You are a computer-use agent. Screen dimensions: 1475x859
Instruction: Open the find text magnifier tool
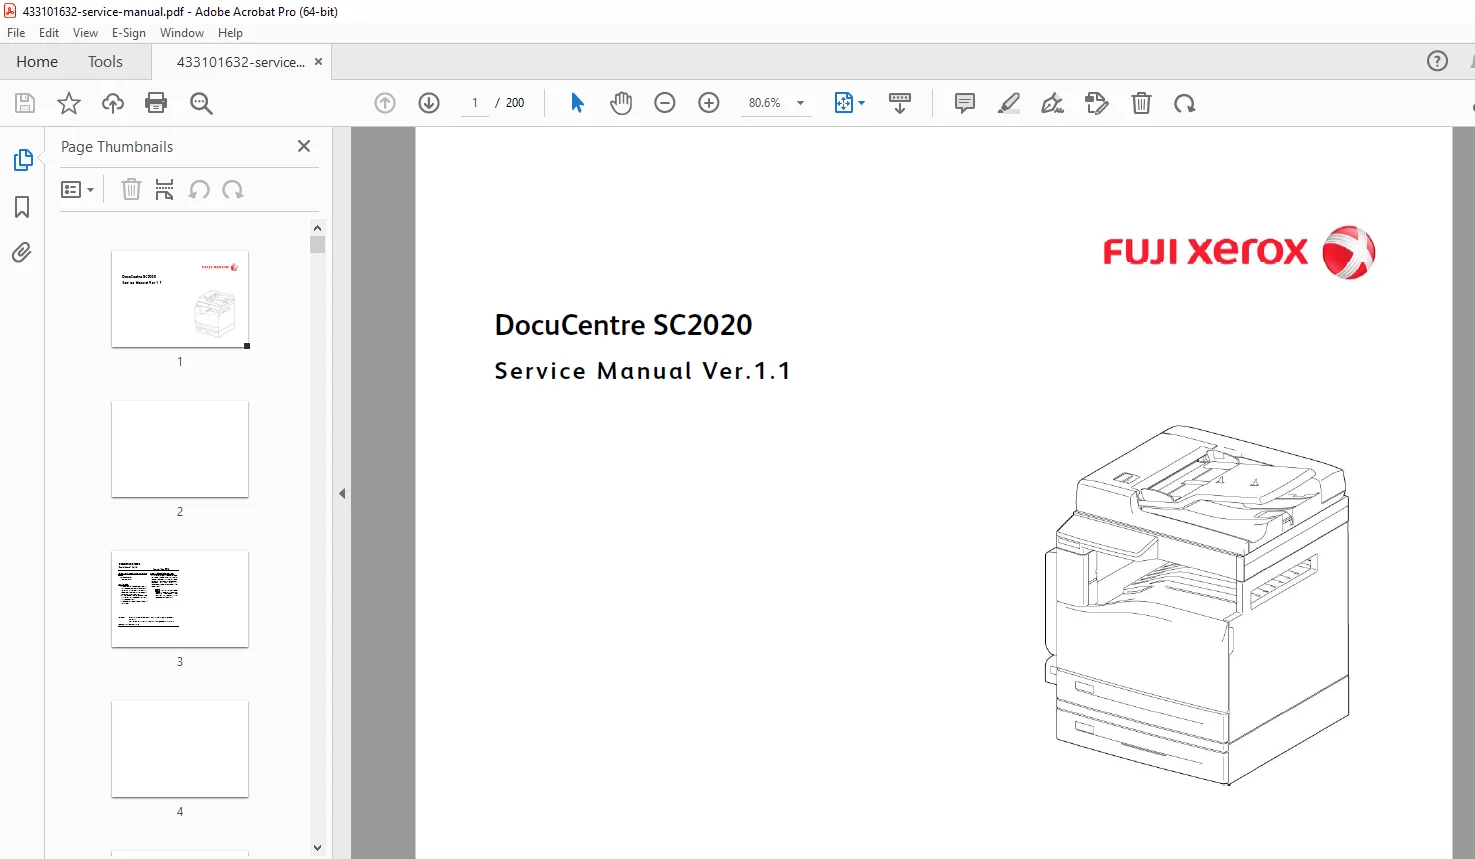click(201, 103)
